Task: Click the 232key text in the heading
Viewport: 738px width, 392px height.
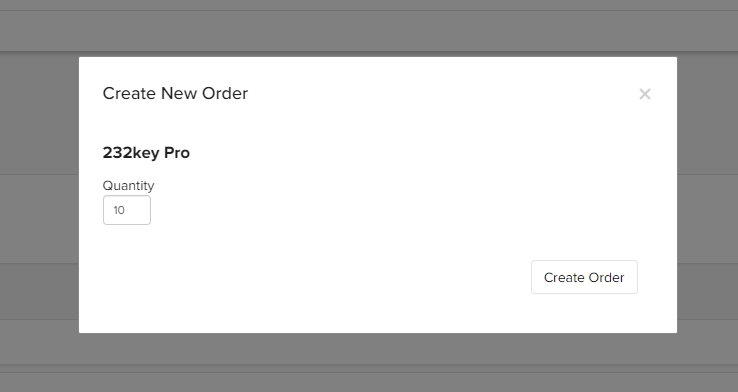Action: point(131,153)
